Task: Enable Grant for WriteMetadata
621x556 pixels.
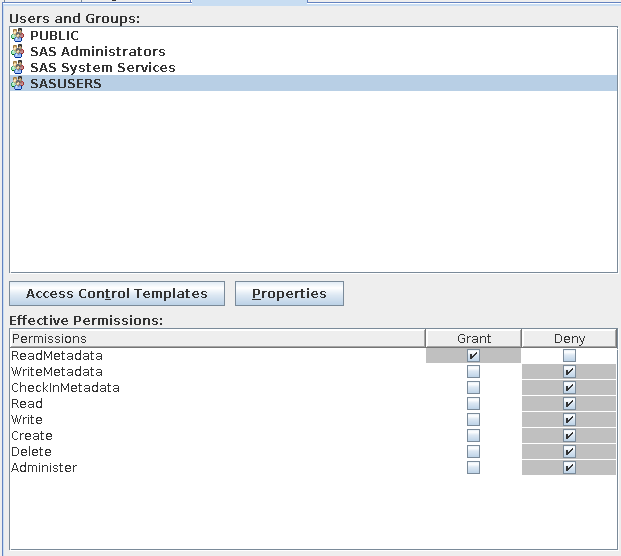Action: [473, 372]
